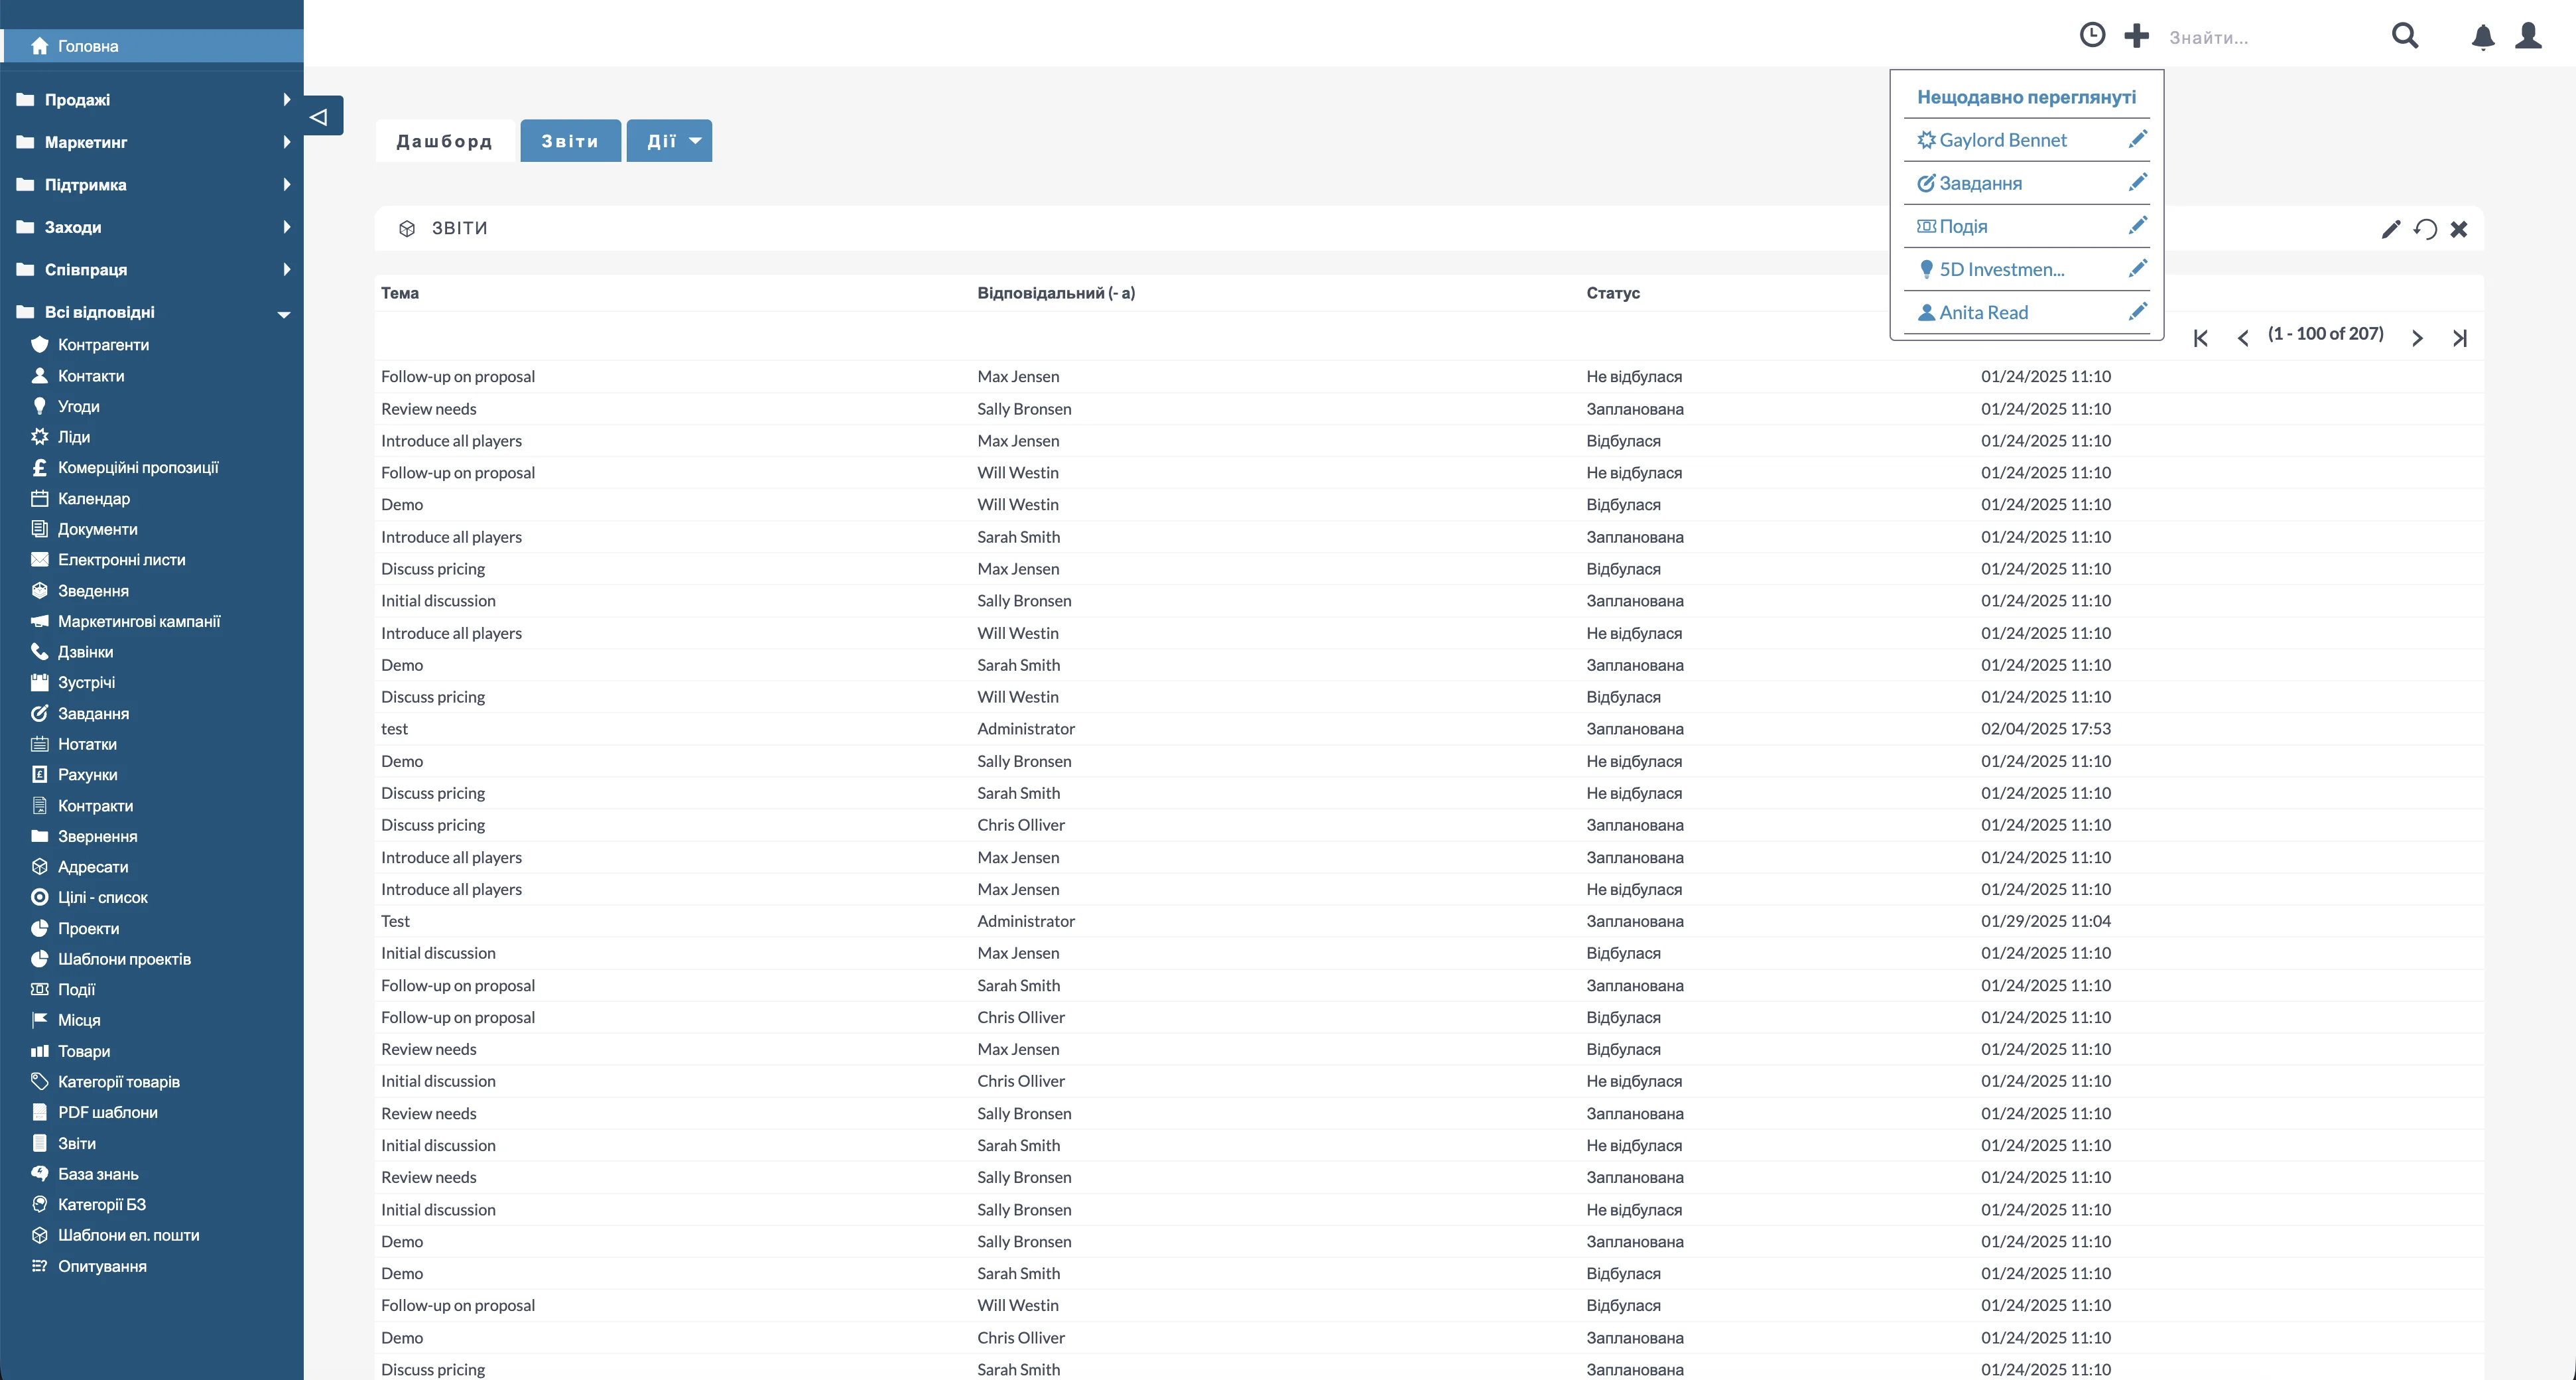2576x1380 pixels.
Task: Click pencil icon beside Gaylord Bennet
Action: 2137,140
